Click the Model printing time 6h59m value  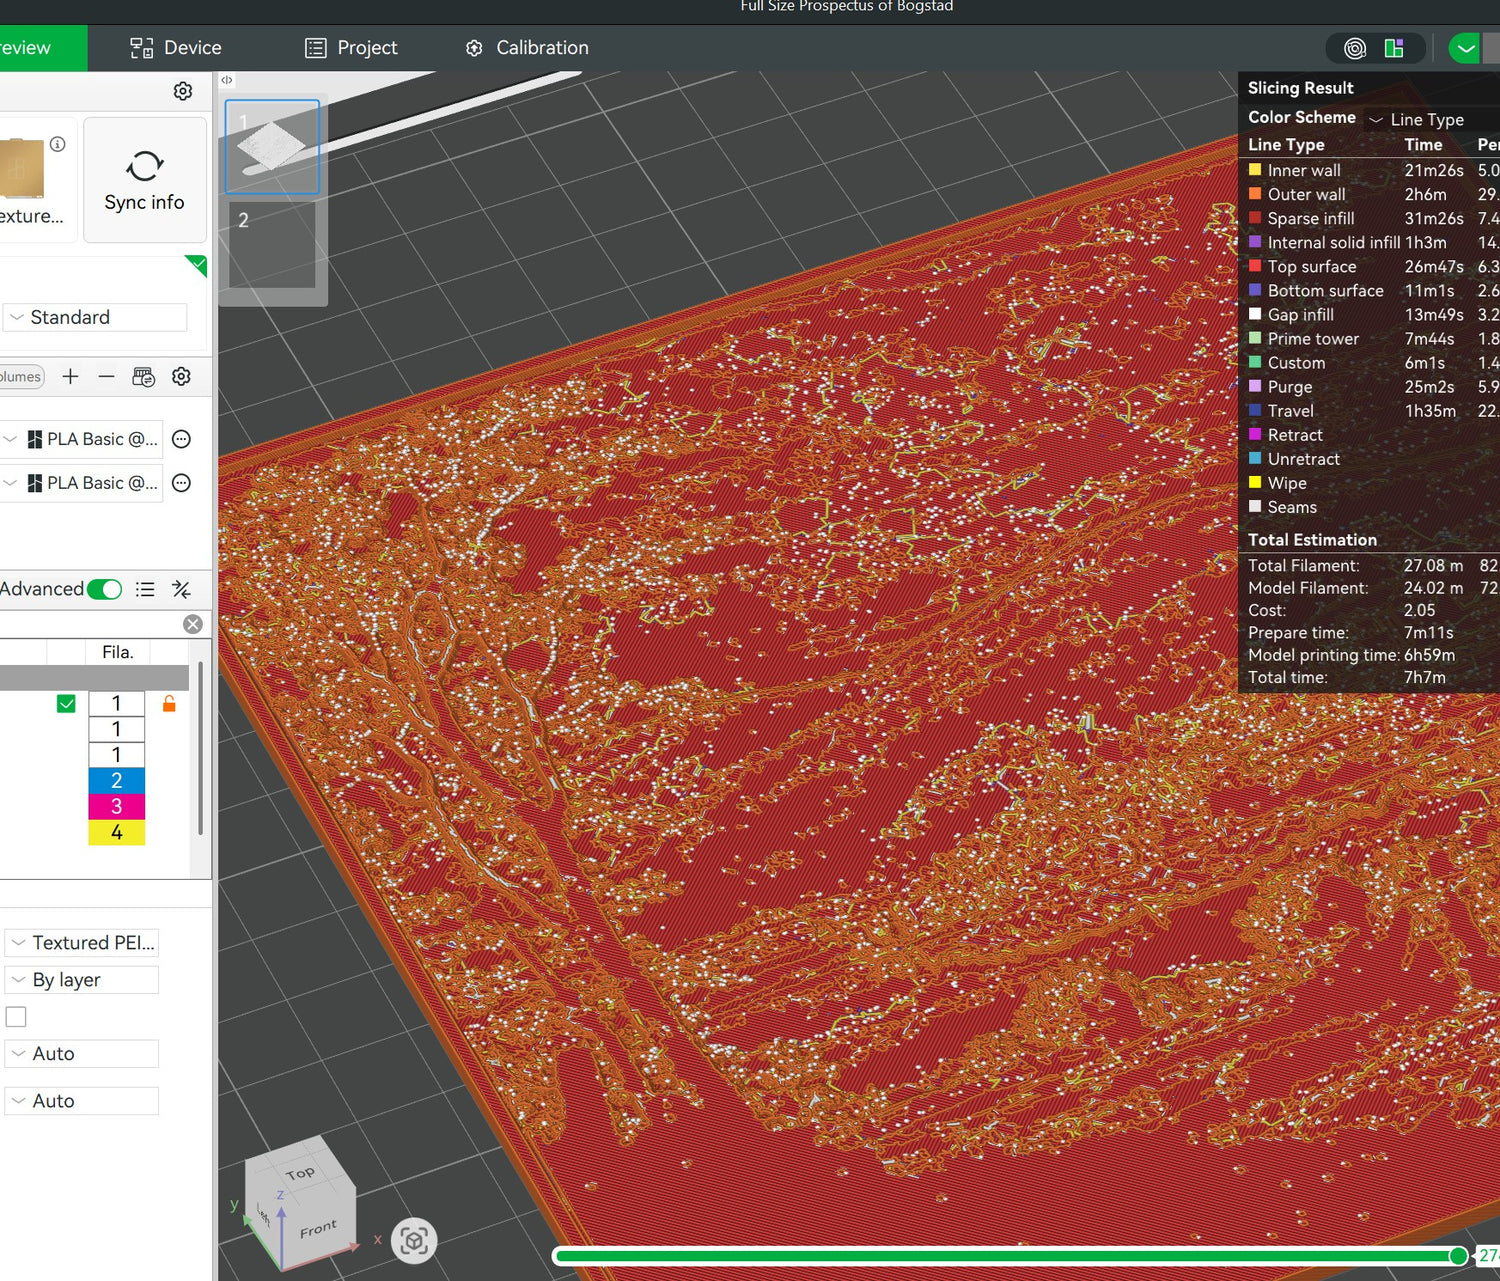pos(1430,655)
